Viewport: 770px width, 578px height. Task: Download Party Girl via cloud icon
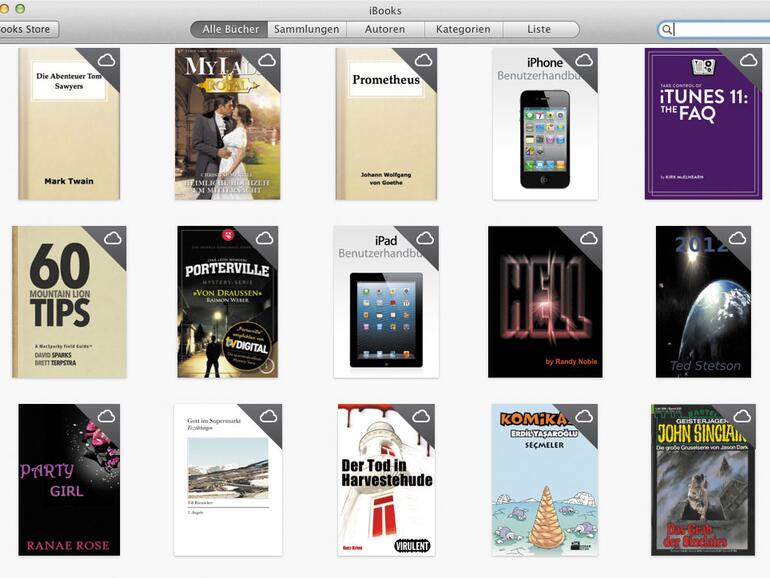click(x=106, y=416)
